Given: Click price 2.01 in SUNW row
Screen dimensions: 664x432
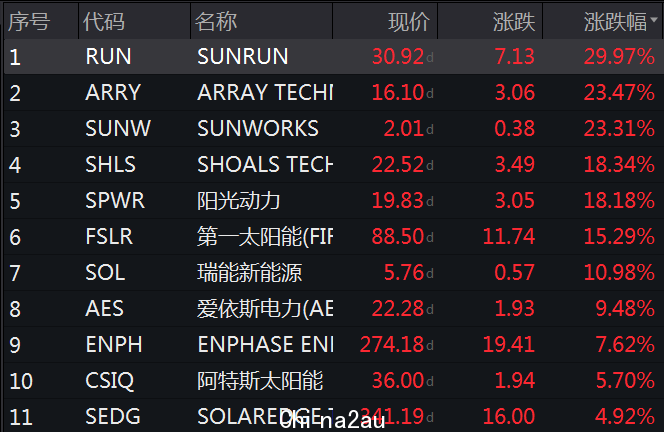Looking at the screenshot, I should (x=404, y=128).
